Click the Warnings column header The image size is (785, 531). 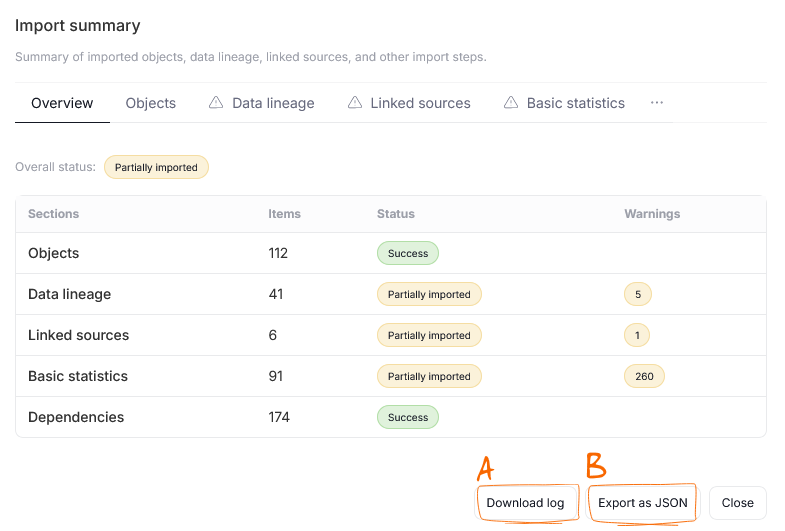click(652, 214)
